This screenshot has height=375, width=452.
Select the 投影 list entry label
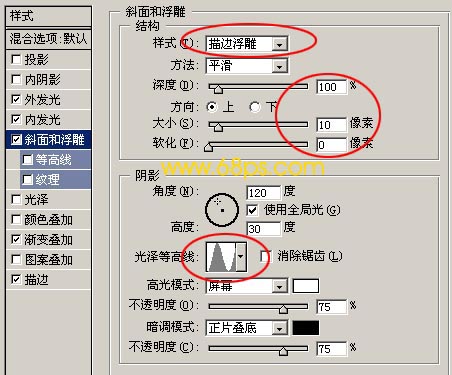[x=36, y=60]
